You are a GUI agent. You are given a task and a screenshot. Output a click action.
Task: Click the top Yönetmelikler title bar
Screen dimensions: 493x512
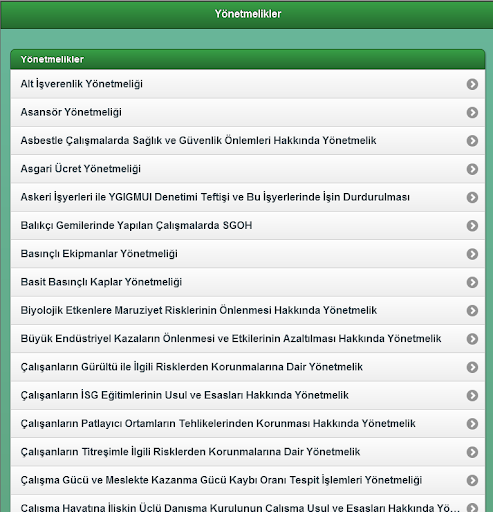pyautogui.click(x=247, y=14)
